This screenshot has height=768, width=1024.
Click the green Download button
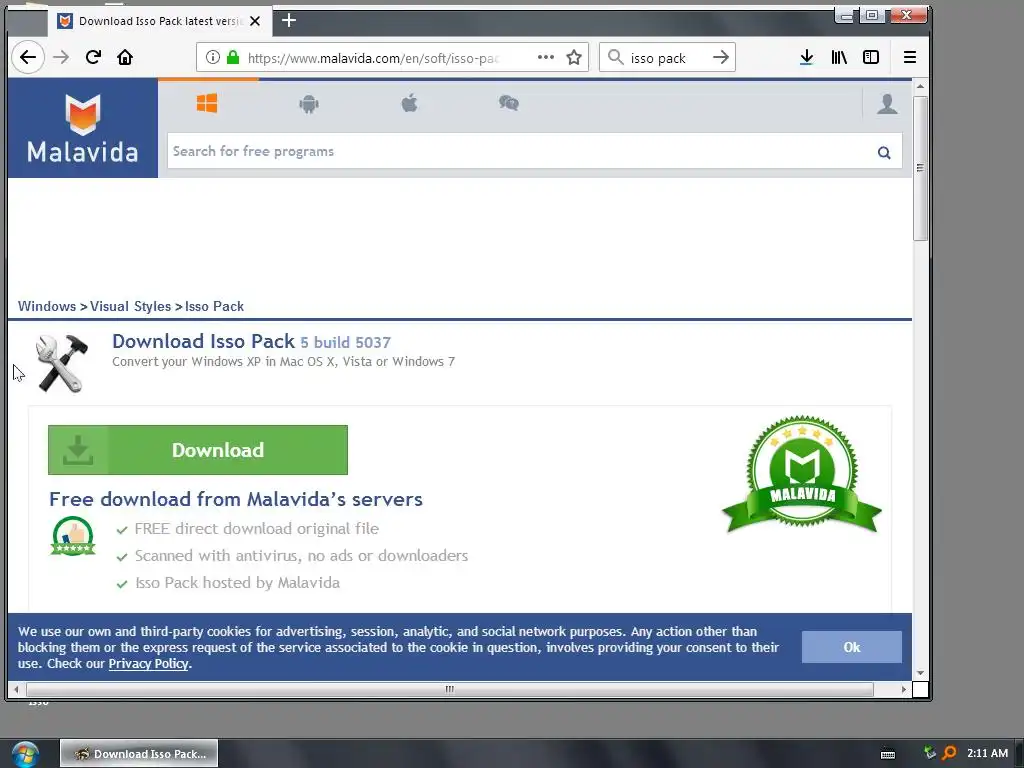198,450
